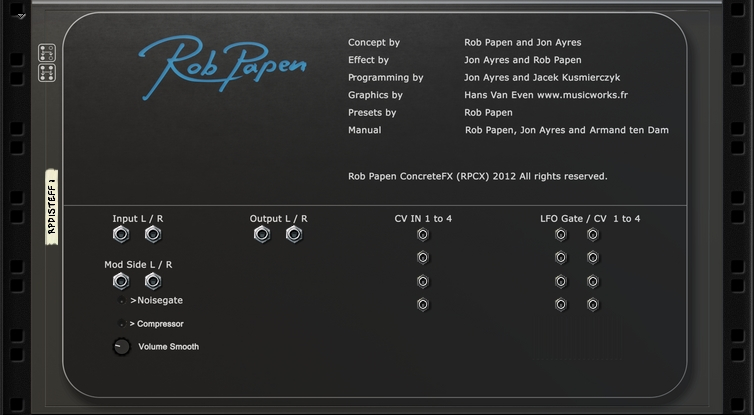Click the LFO 2 CV output jack
The image size is (754, 415).
[593, 258]
